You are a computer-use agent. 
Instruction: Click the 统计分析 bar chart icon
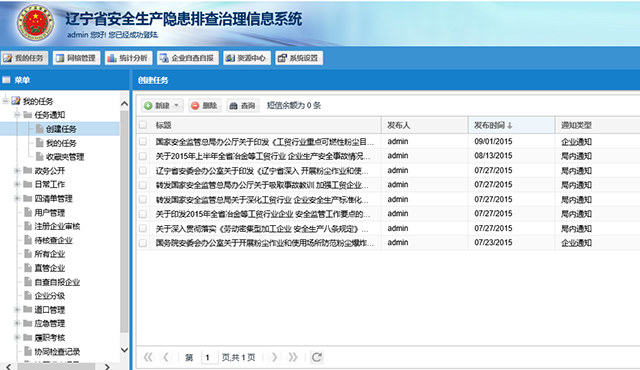click(112, 58)
